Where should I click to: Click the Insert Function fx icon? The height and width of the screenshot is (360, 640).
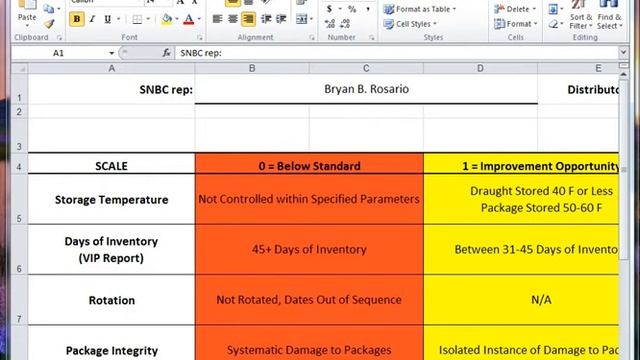[166, 53]
